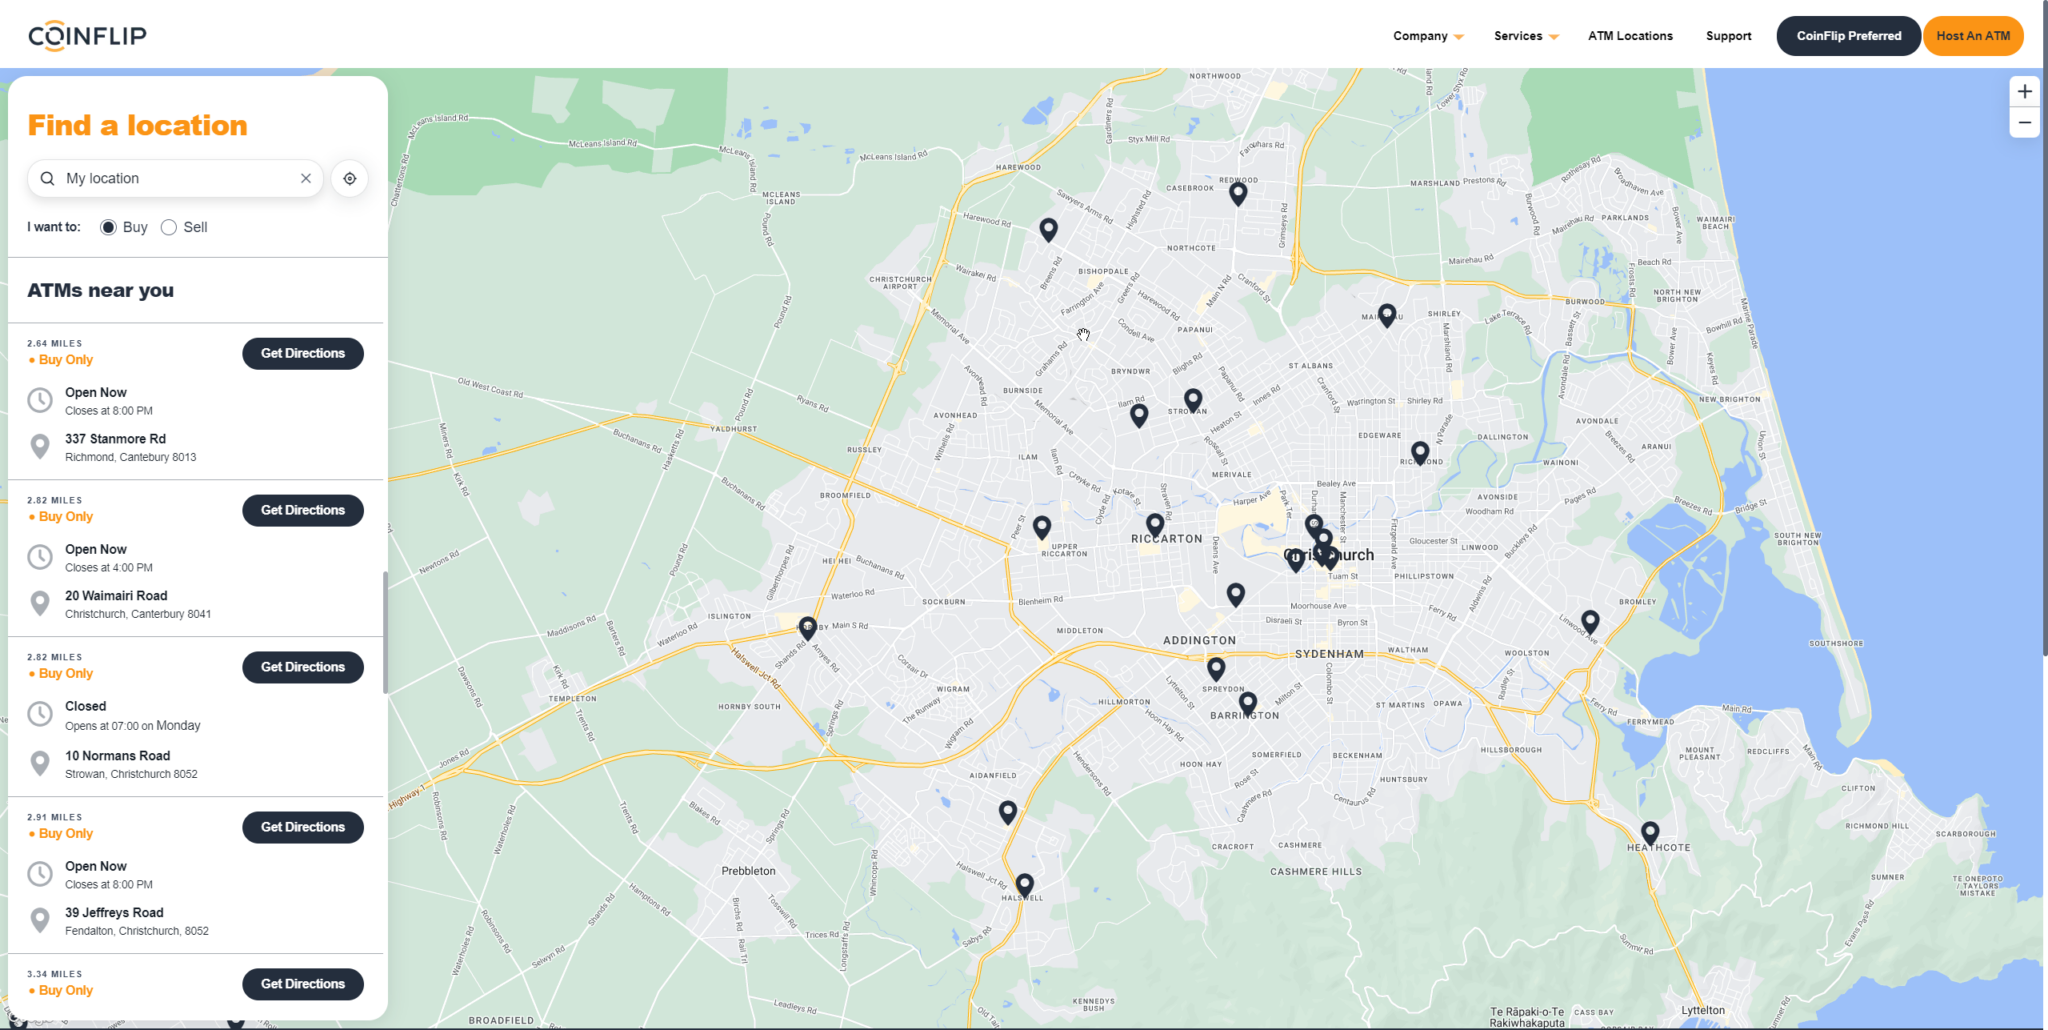Image resolution: width=2048 pixels, height=1030 pixels.
Task: Select the ATM pin near Aidanfield
Action: click(x=1008, y=812)
